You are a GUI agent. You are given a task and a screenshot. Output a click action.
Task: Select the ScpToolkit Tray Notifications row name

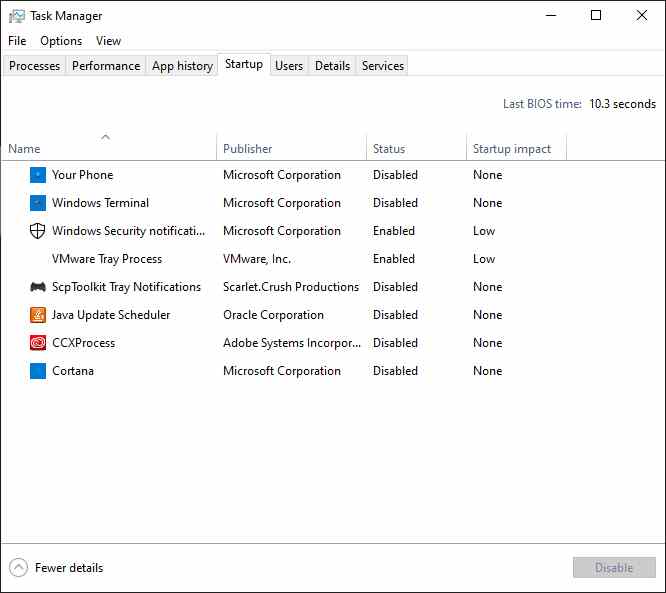126,287
